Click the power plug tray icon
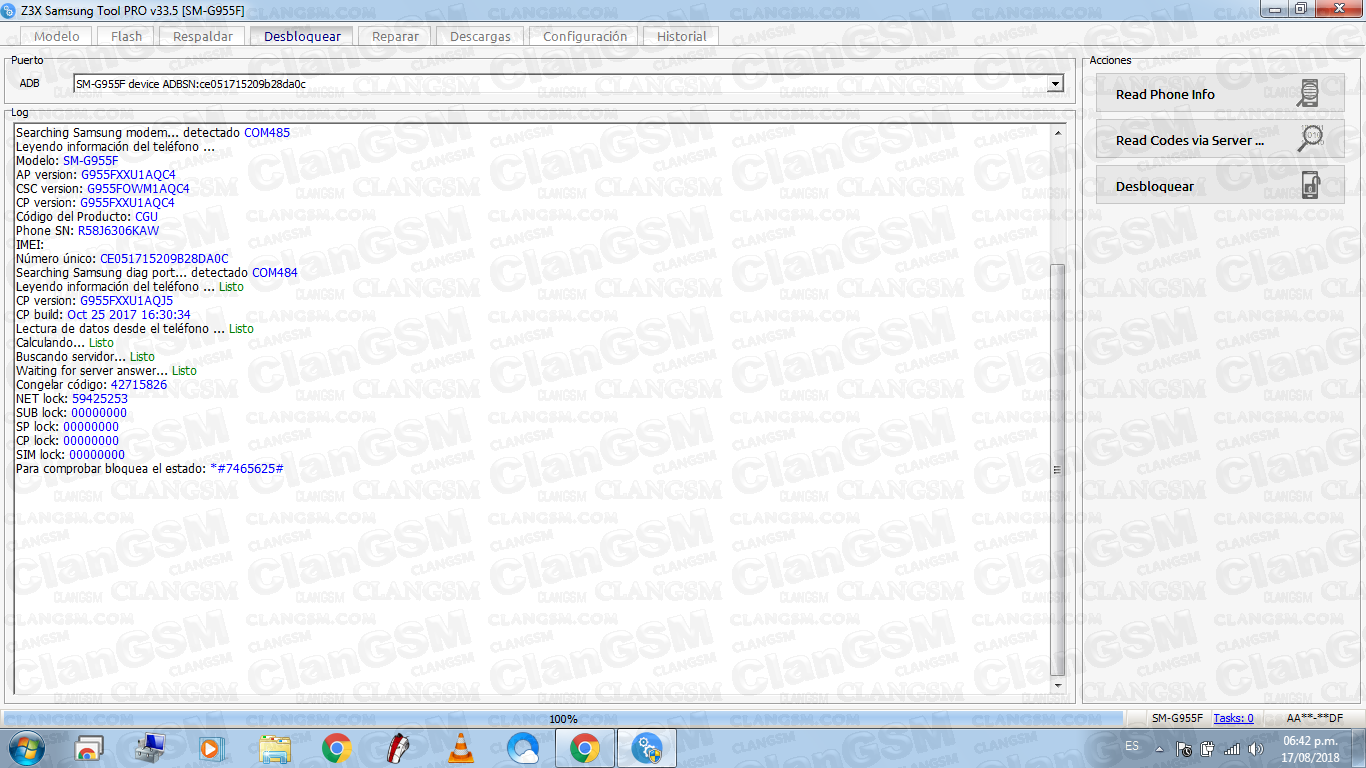 [x=1208, y=748]
